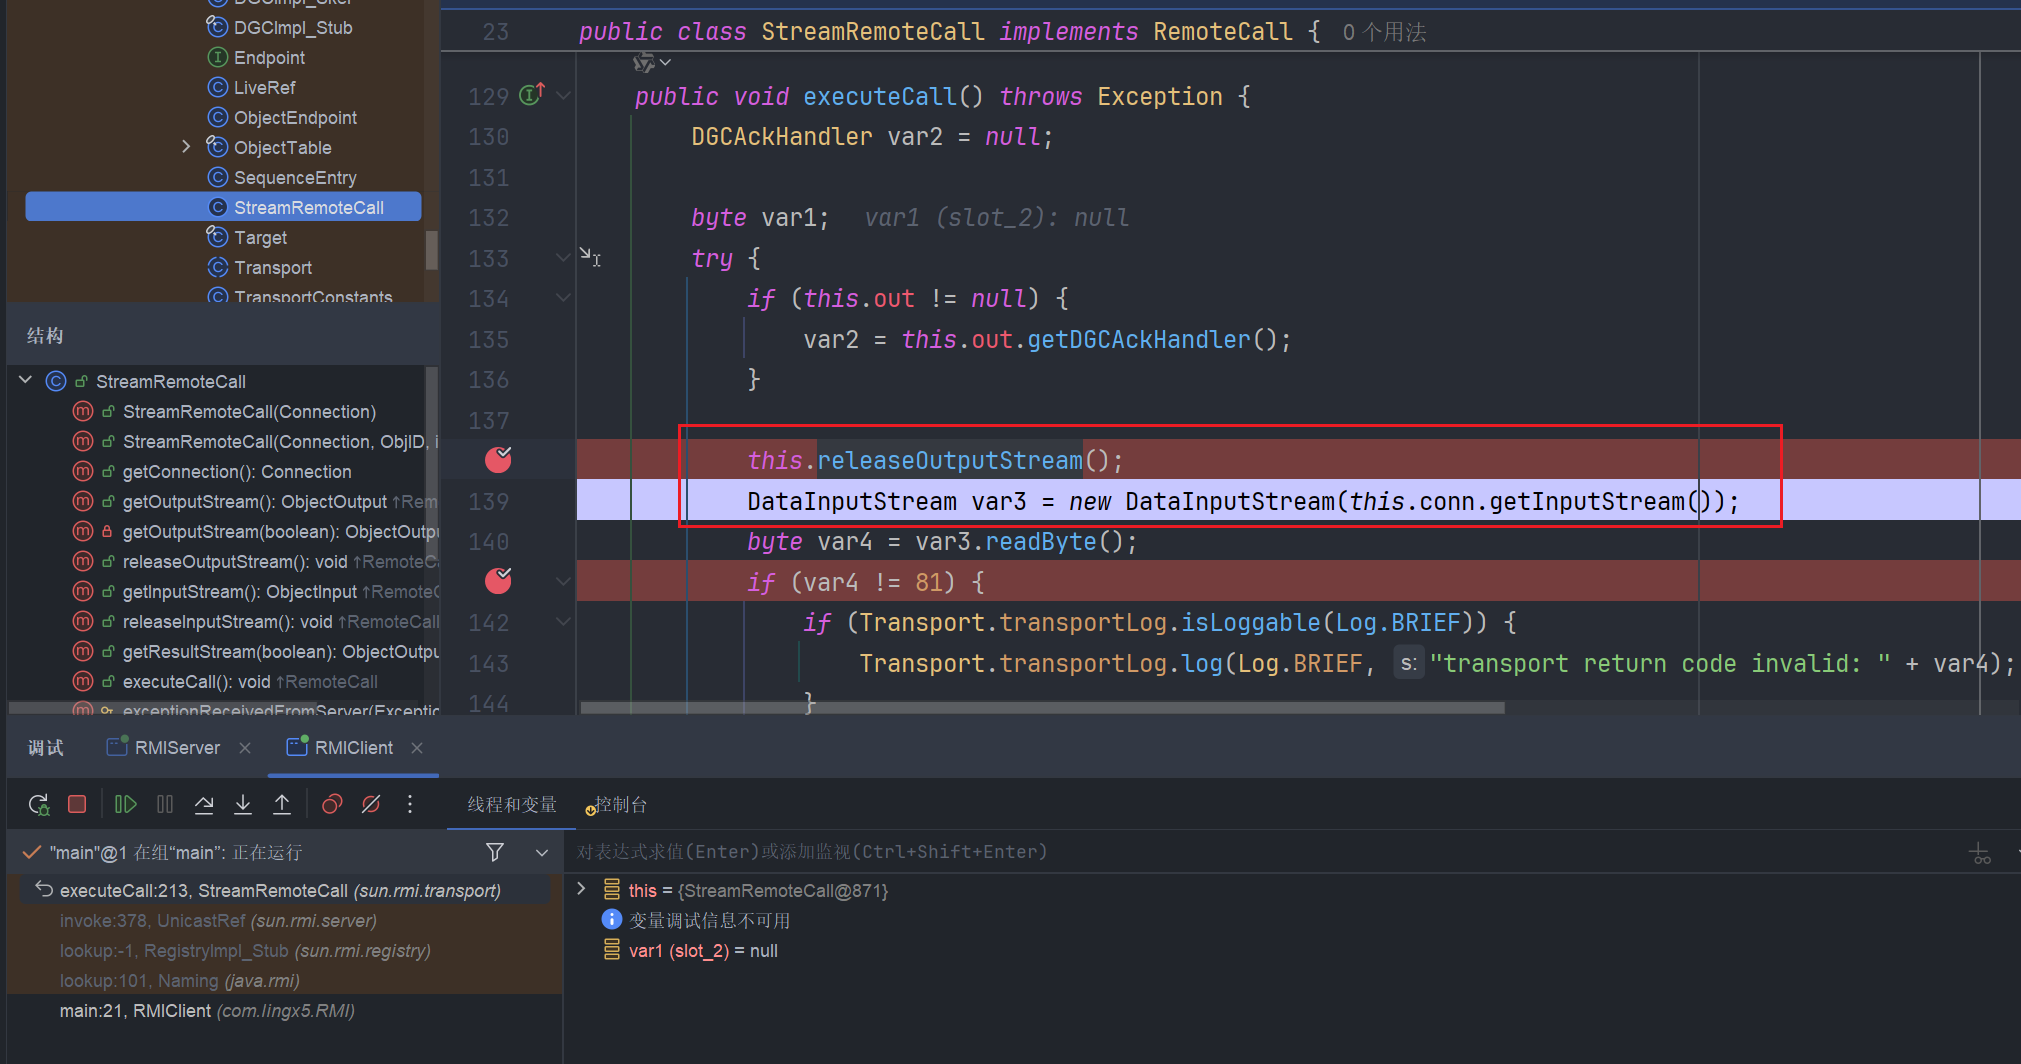Select StreamRemoteCall in project tree
Screen dimensions: 2021x1064
click(223, 207)
